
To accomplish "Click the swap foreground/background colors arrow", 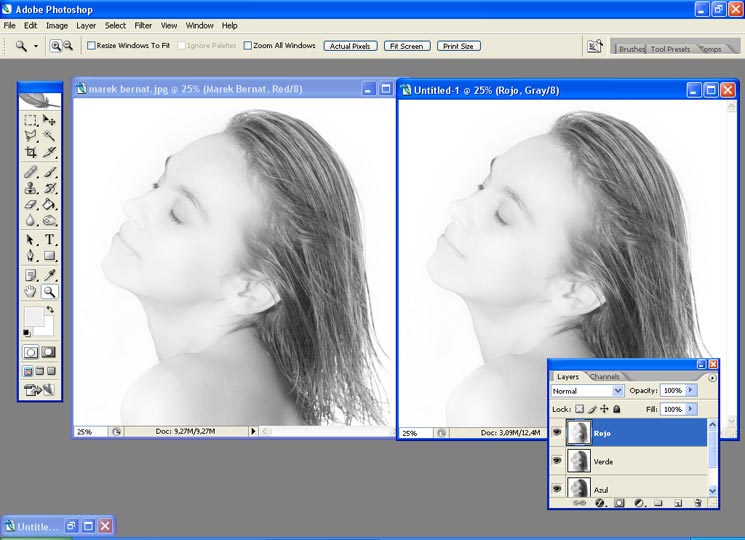I will pyautogui.click(x=50, y=310).
